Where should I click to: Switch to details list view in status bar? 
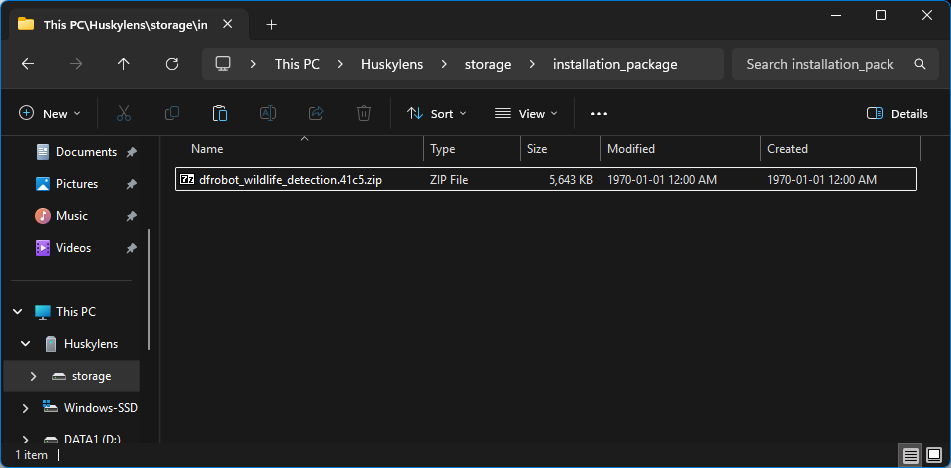911,455
